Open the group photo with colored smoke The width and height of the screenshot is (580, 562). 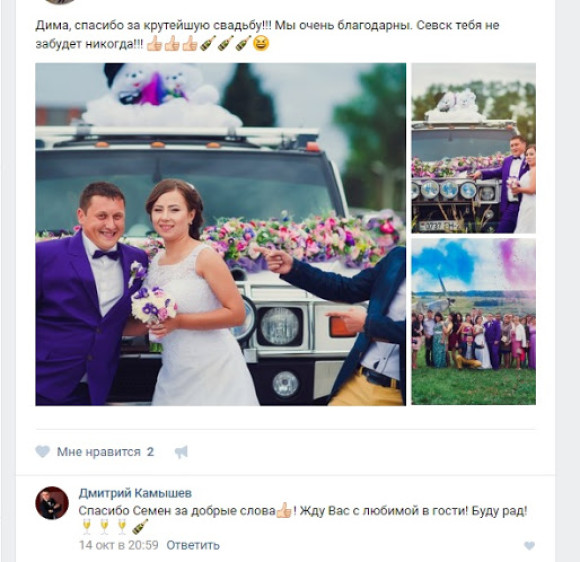coord(473,322)
